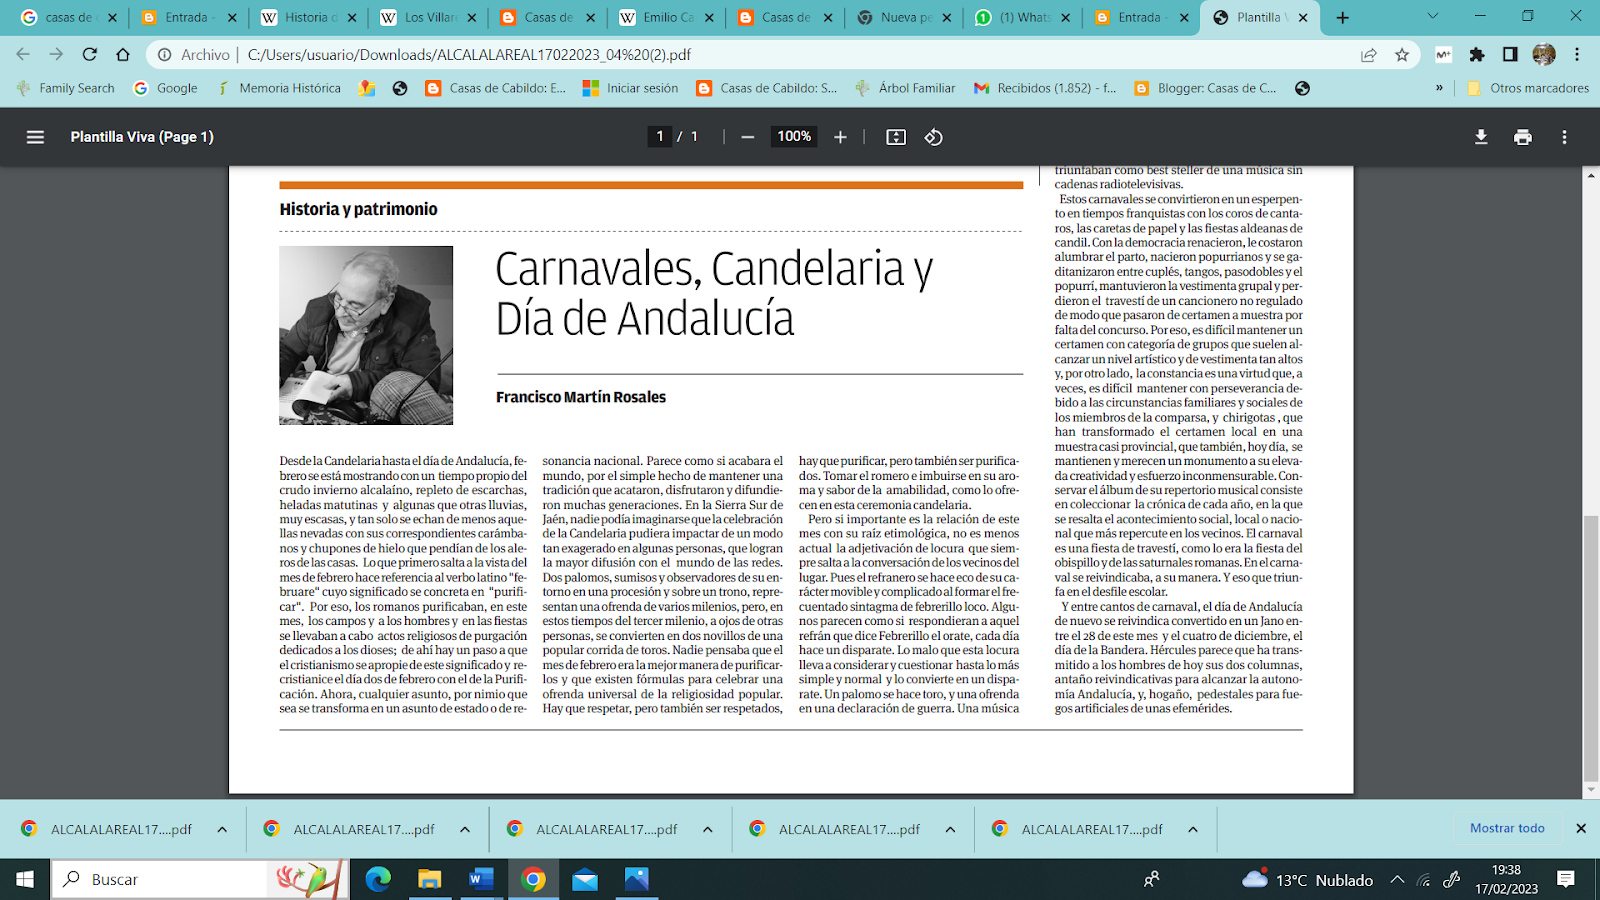Viewport: 1600px width, 900px height.
Task: Open the Iniciar sesión bookmark
Action: pos(631,88)
